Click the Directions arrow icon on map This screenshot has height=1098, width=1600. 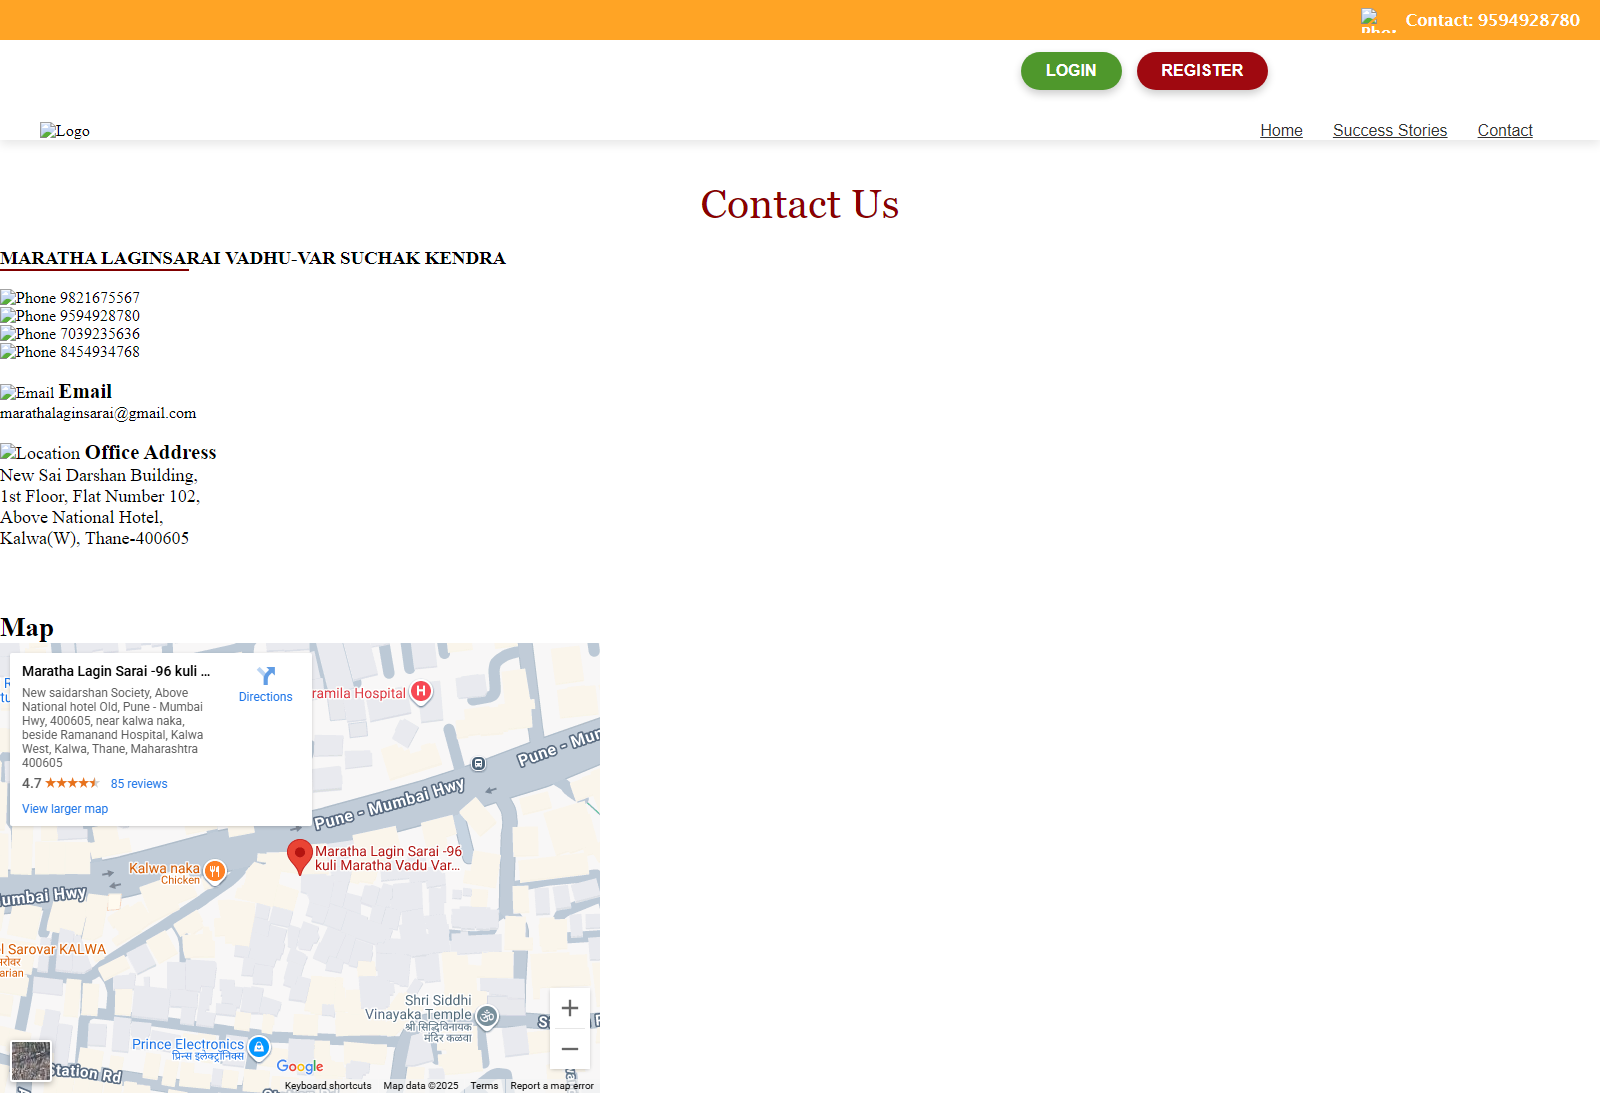266,677
